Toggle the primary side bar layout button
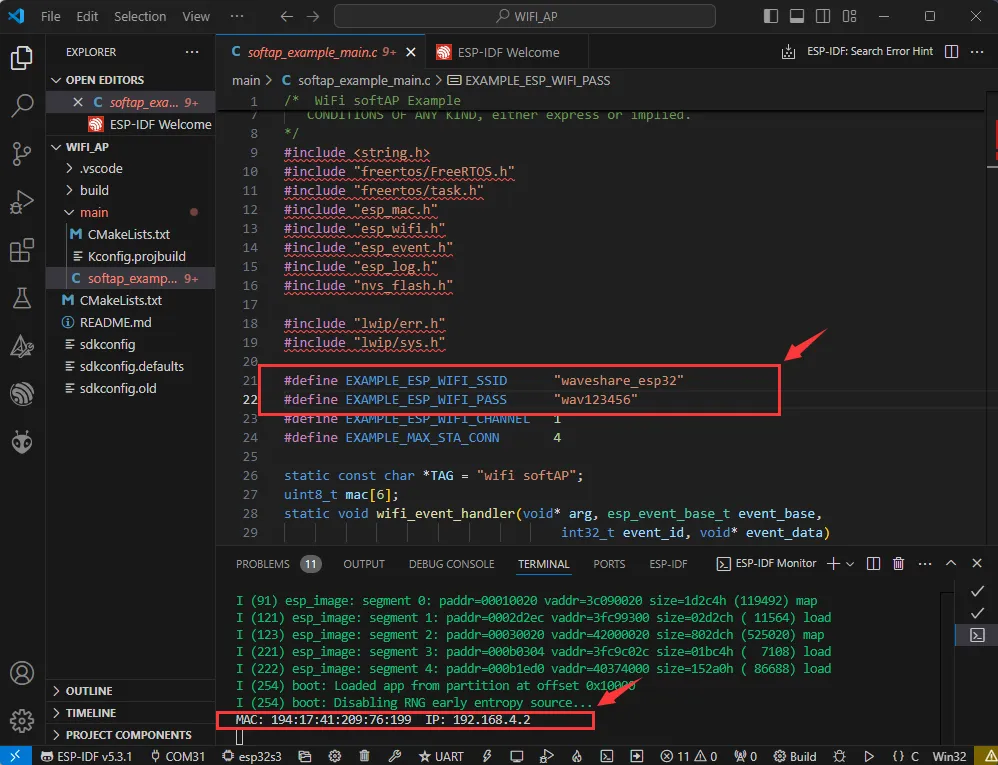 point(771,17)
